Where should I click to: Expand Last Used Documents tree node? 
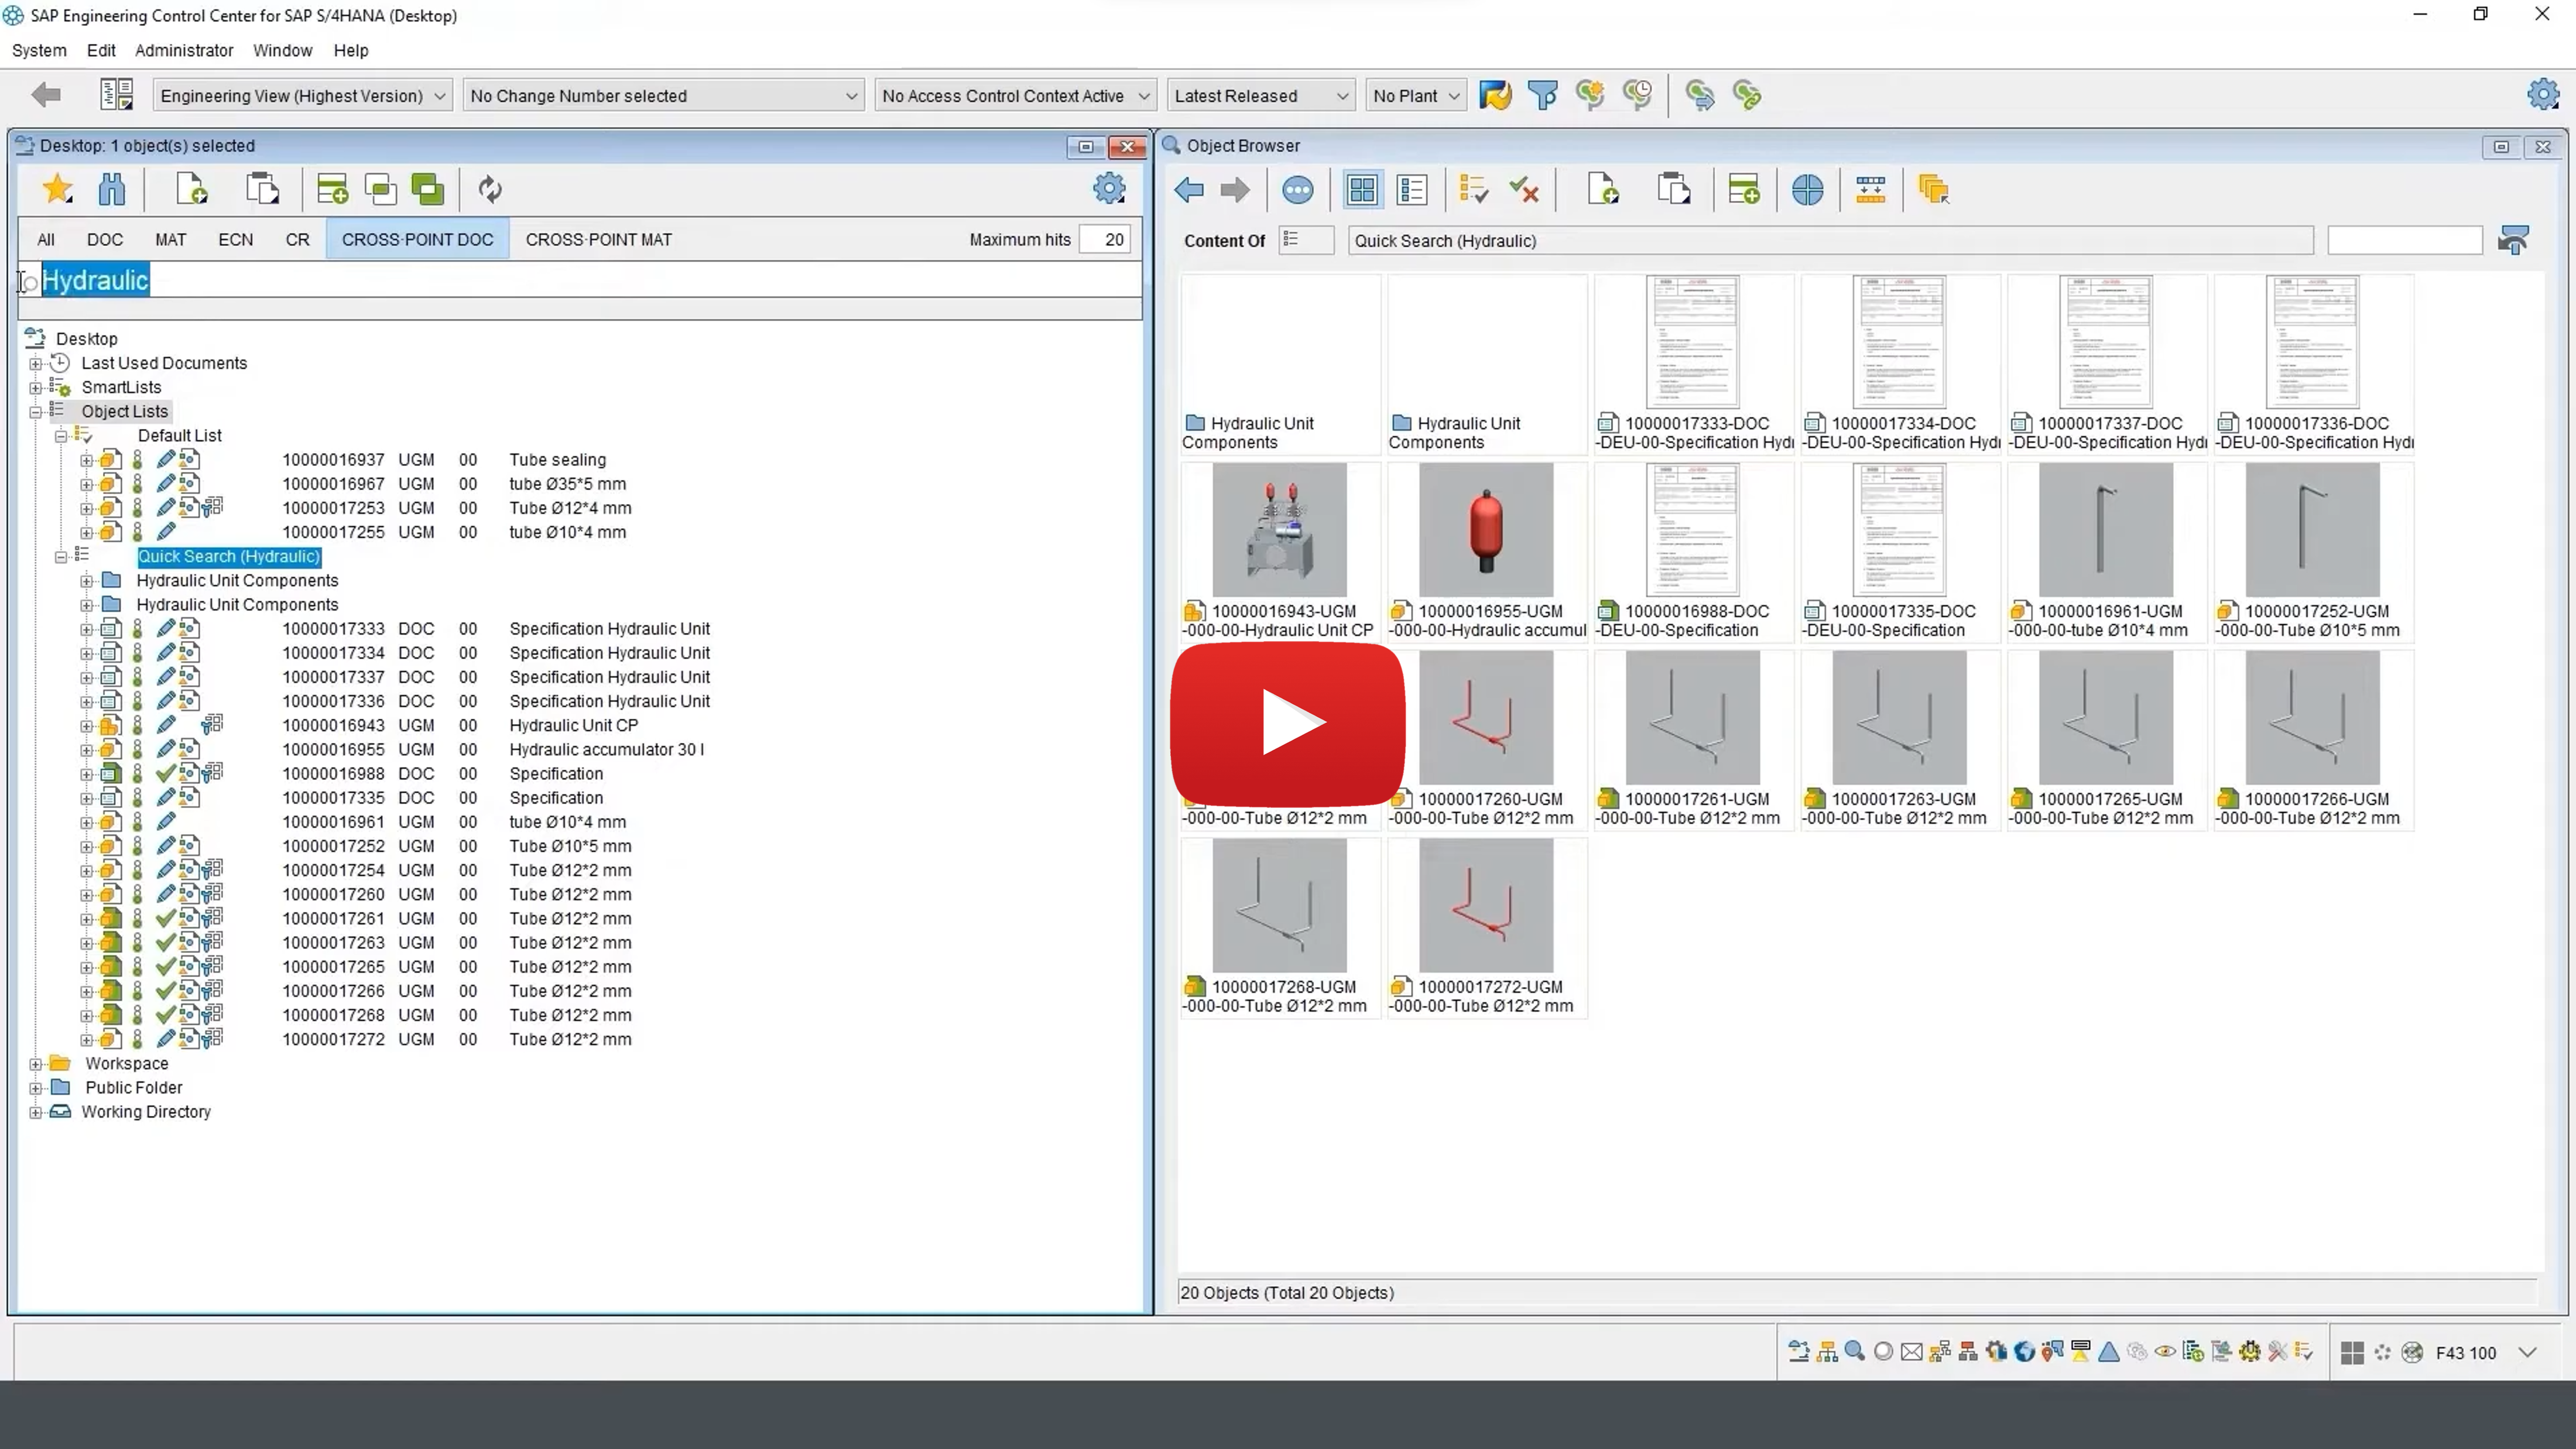click(36, 363)
